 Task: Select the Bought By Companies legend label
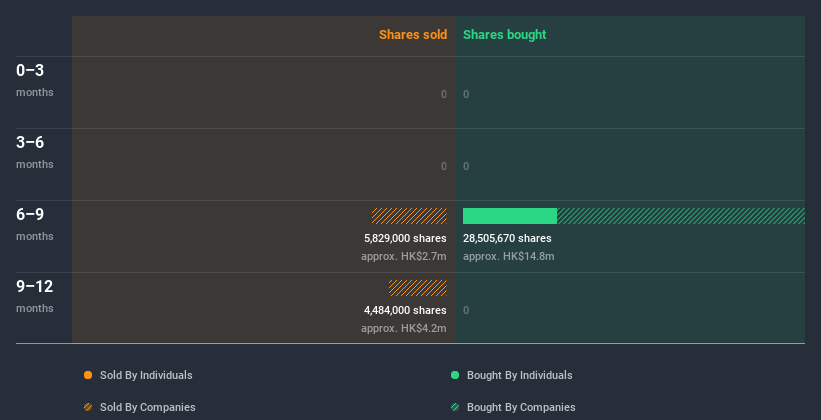pyautogui.click(x=521, y=407)
